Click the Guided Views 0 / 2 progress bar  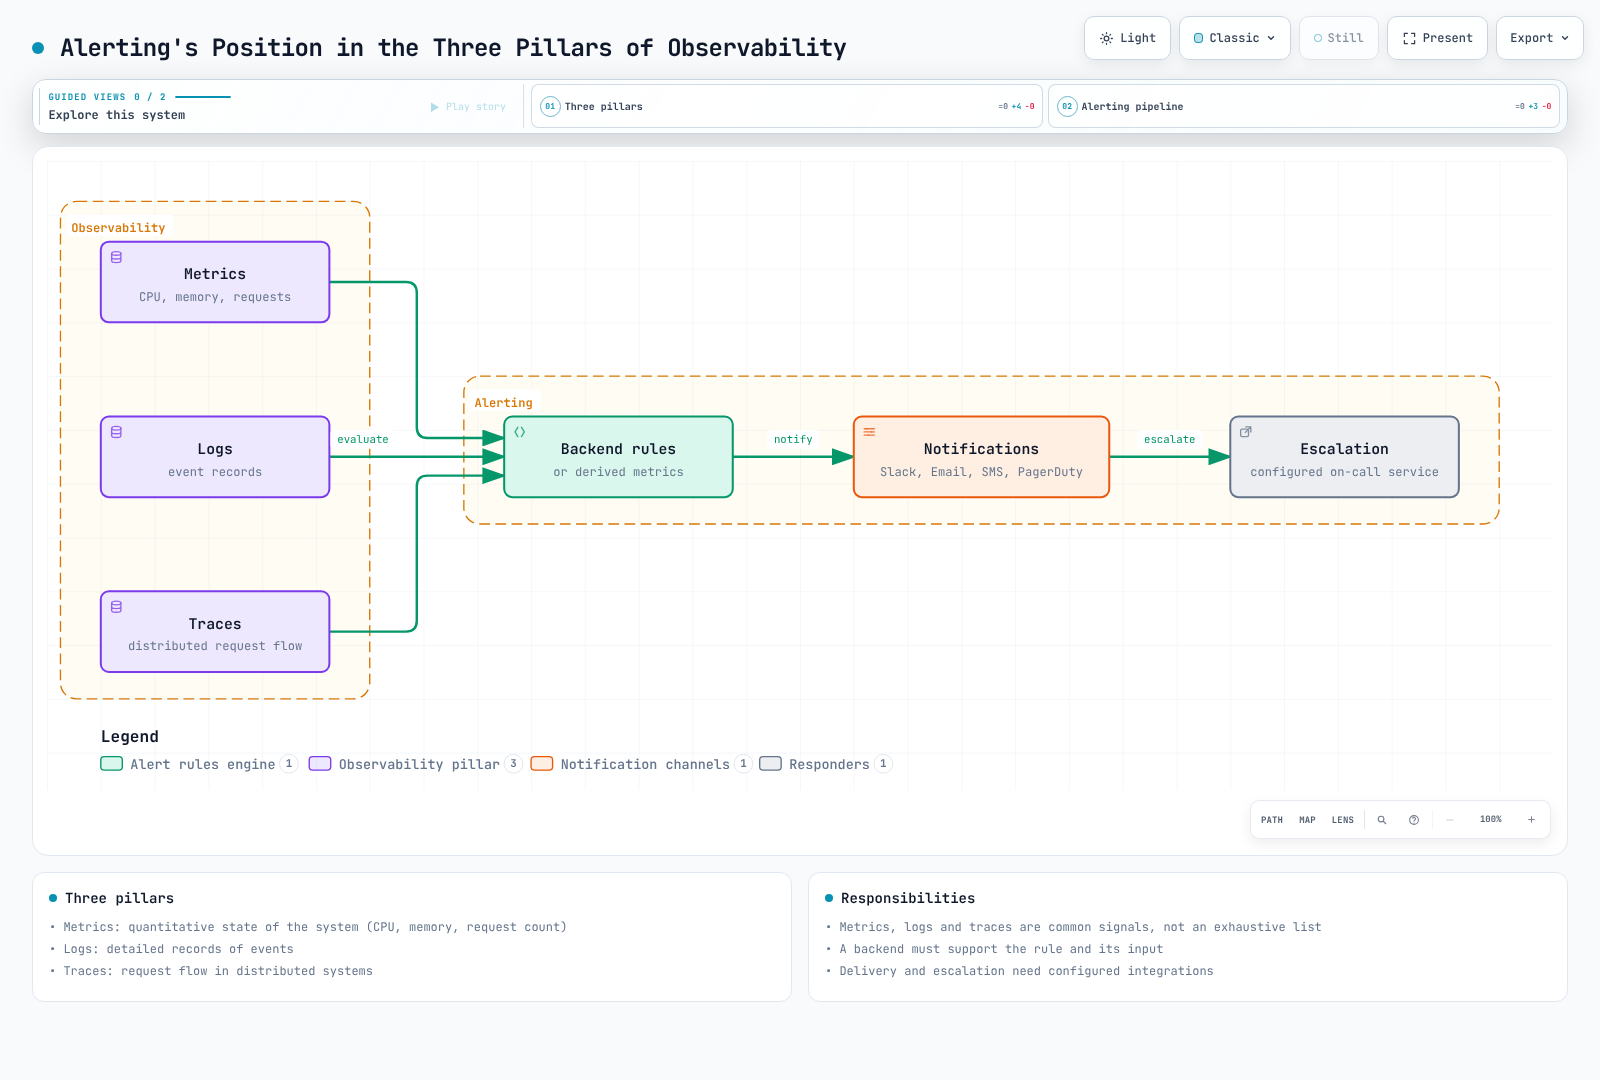(x=203, y=97)
